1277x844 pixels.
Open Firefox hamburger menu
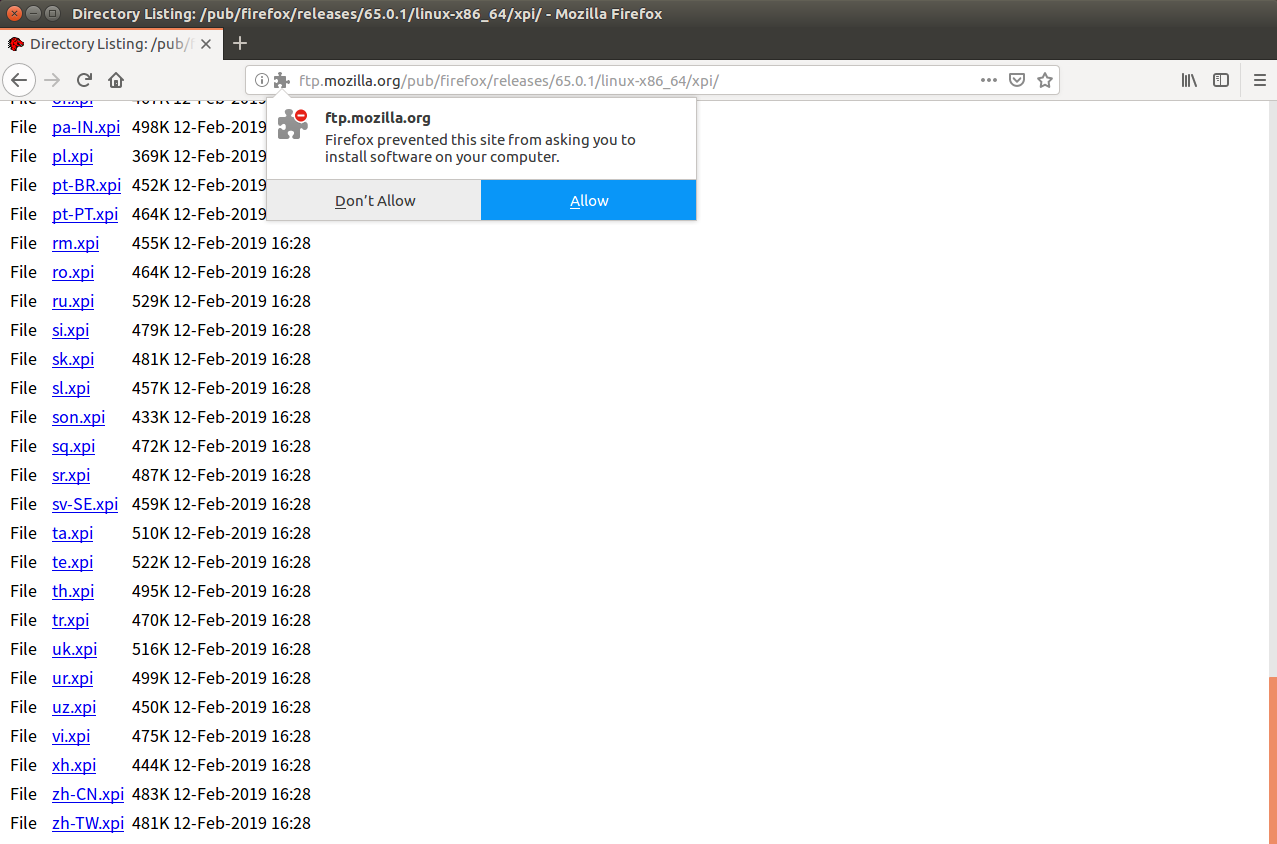1260,80
